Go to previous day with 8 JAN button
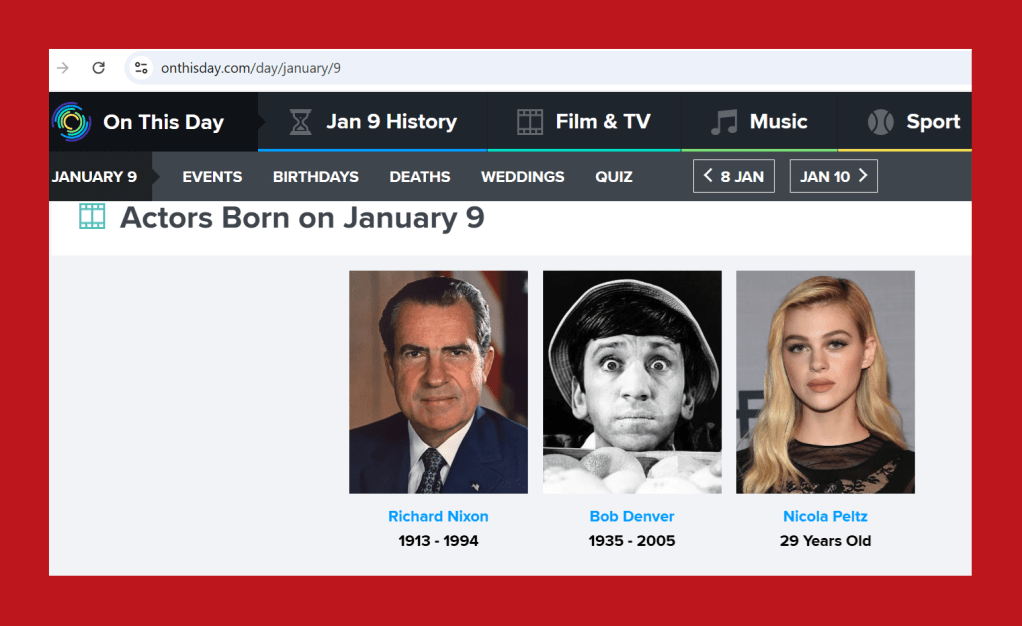Viewport: 1022px width, 626px height. [x=733, y=176]
